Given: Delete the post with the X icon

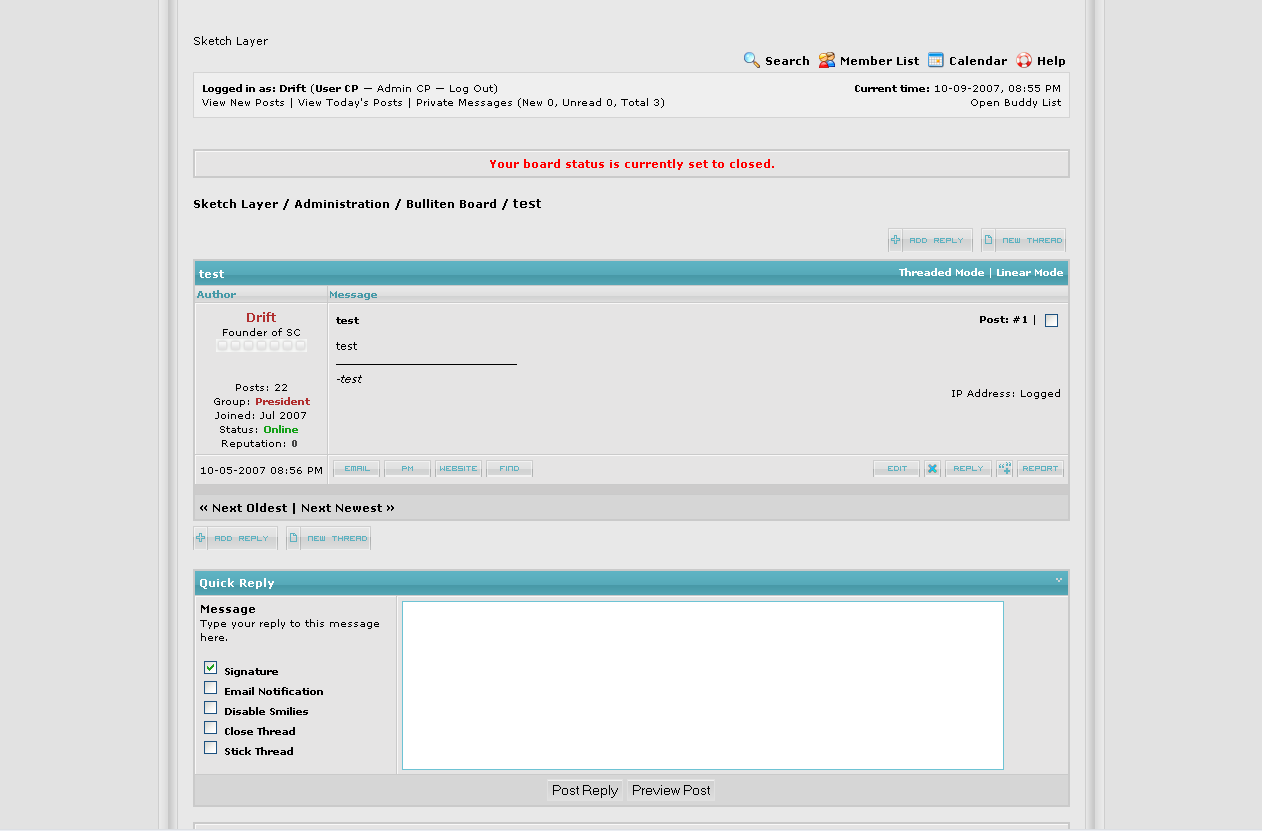Looking at the screenshot, I should [x=932, y=468].
